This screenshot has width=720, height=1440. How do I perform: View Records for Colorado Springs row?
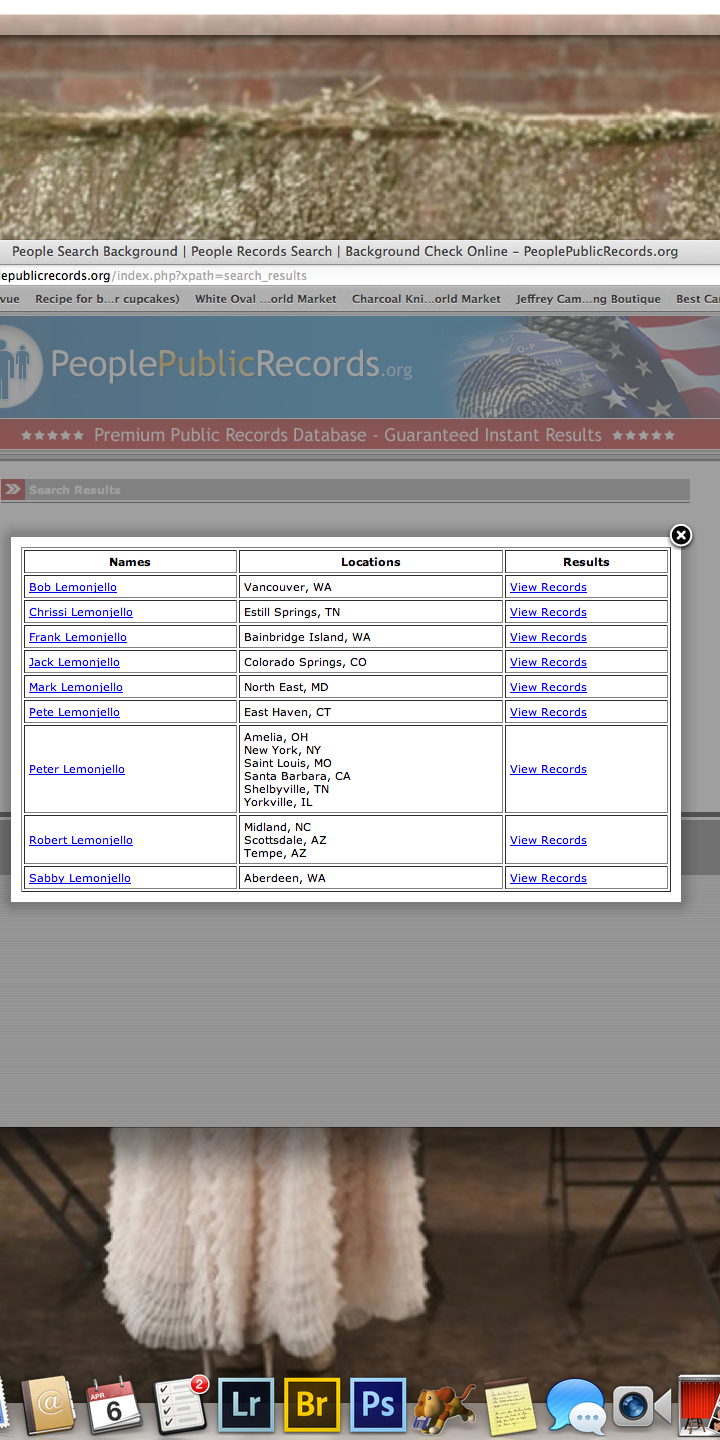pyautogui.click(x=548, y=662)
